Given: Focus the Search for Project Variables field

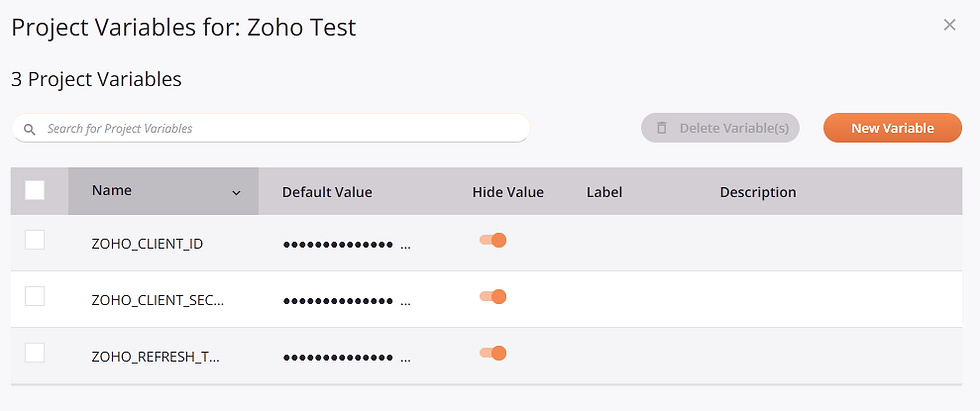Looking at the screenshot, I should pyautogui.click(x=271, y=129).
